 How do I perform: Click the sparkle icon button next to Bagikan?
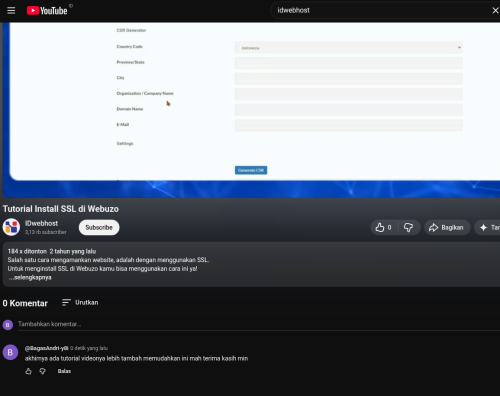pyautogui.click(x=487, y=227)
